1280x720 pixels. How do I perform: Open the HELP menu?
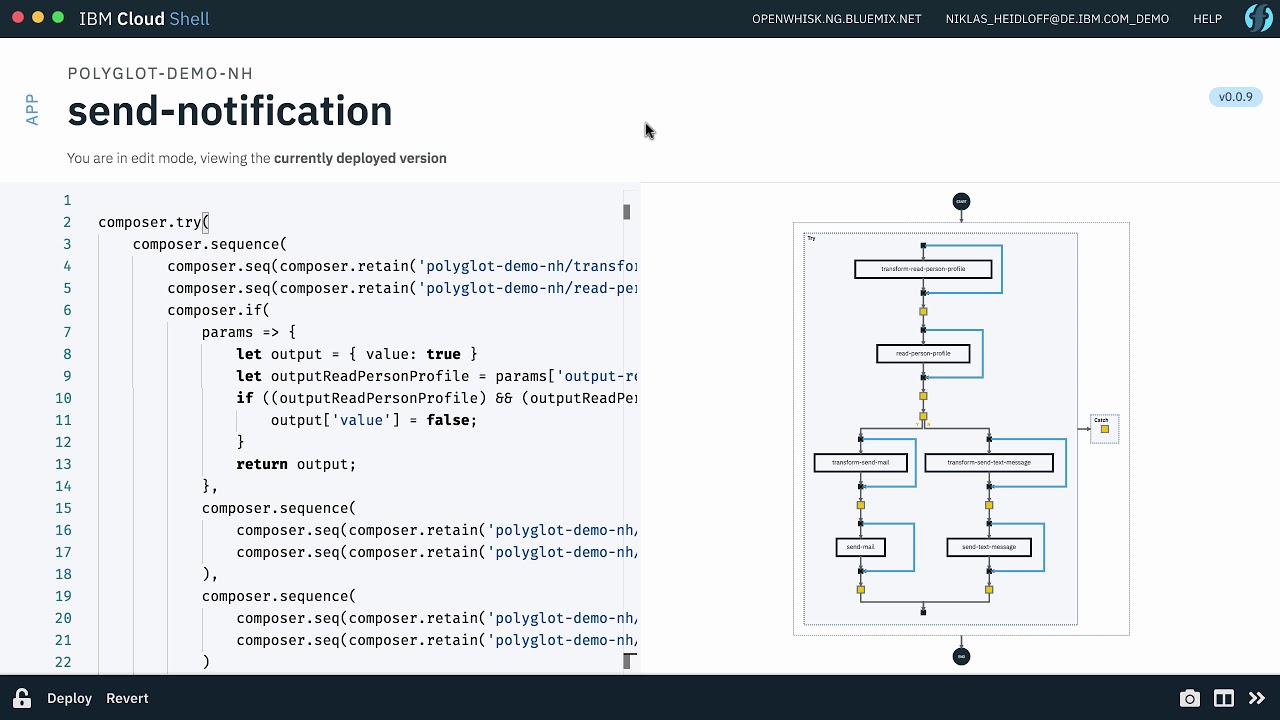pyautogui.click(x=1207, y=19)
